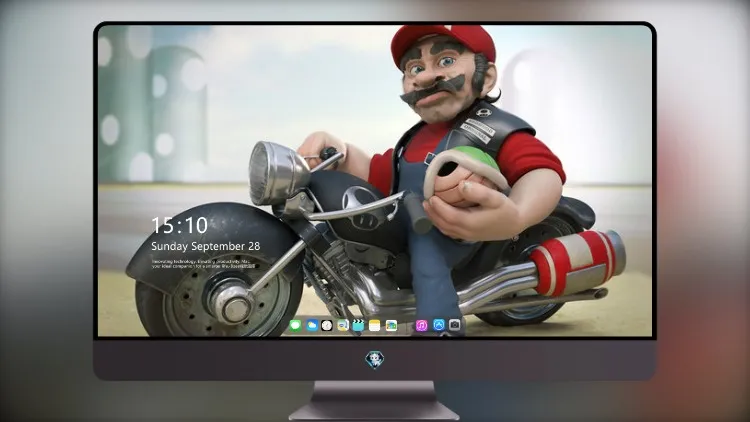750x422 pixels.
Task: Click the Sunday September 28 date text
Action: tap(206, 246)
